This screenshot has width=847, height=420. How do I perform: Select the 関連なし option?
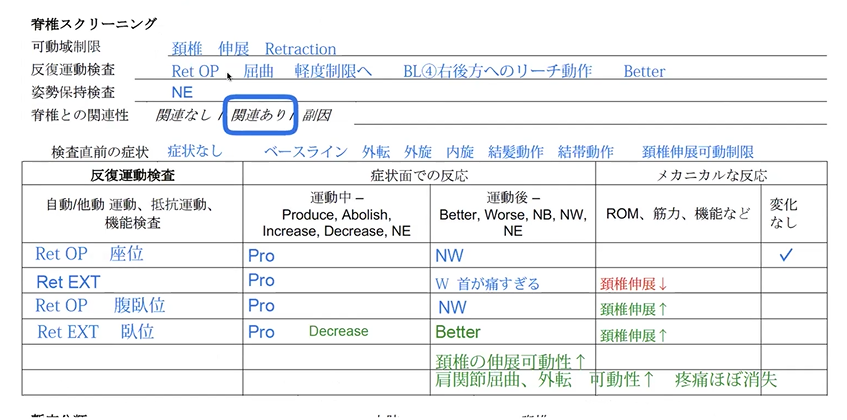183,116
